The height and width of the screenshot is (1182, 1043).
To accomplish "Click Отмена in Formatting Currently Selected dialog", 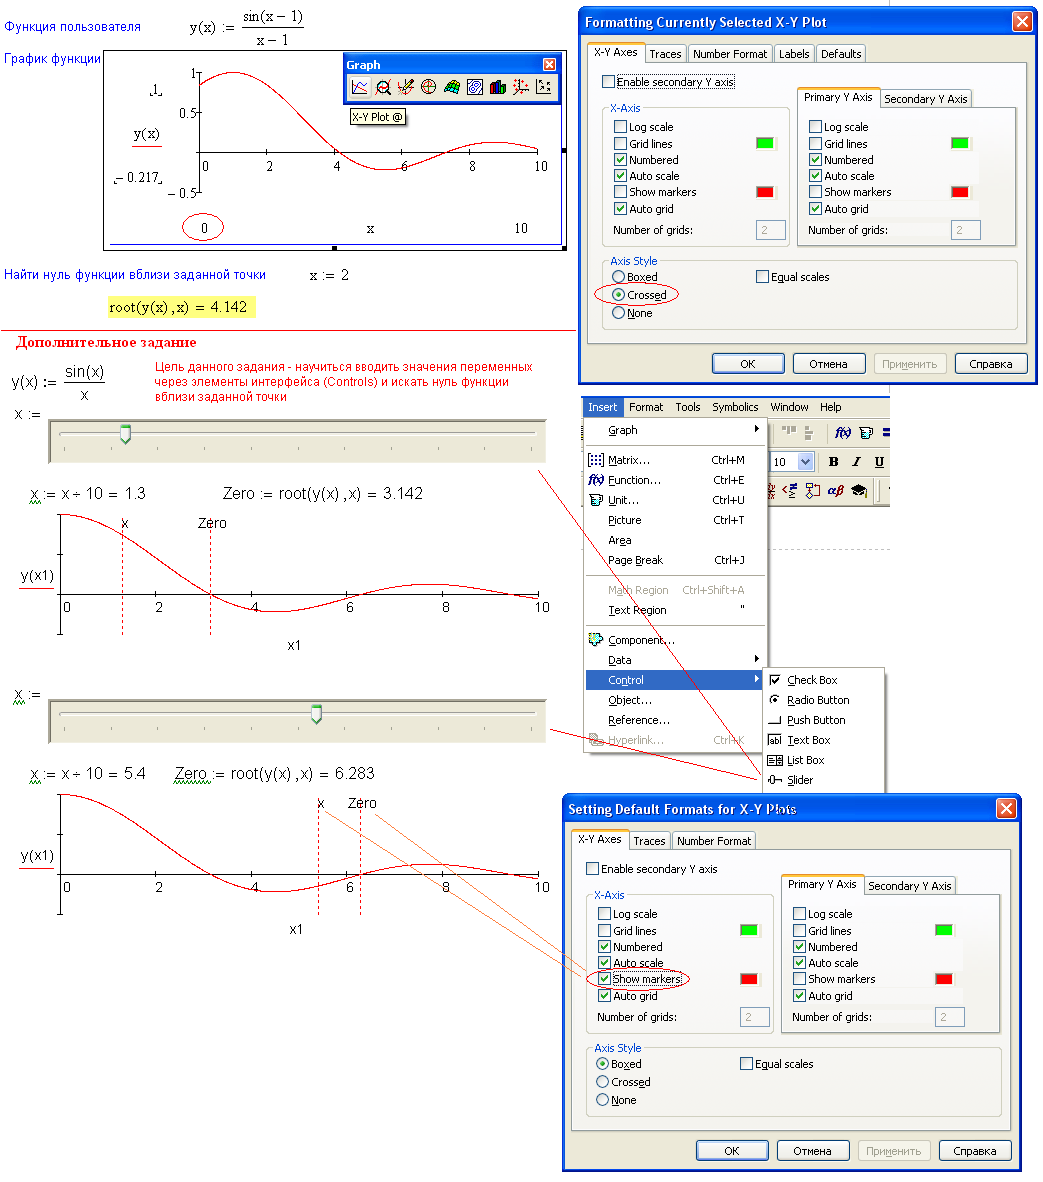I will click(x=828, y=363).
